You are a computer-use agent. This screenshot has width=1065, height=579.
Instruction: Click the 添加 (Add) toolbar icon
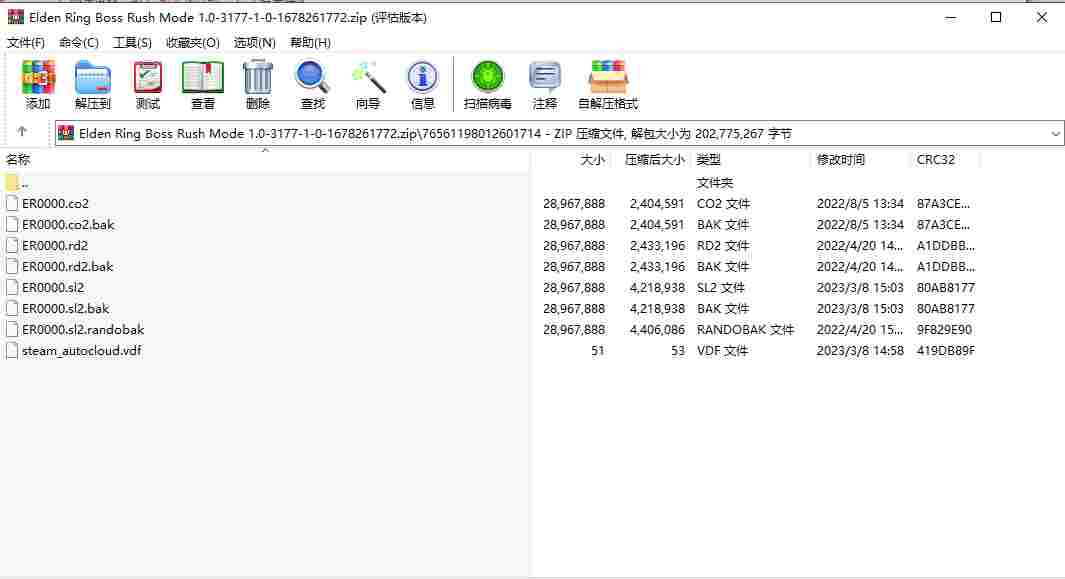38,77
